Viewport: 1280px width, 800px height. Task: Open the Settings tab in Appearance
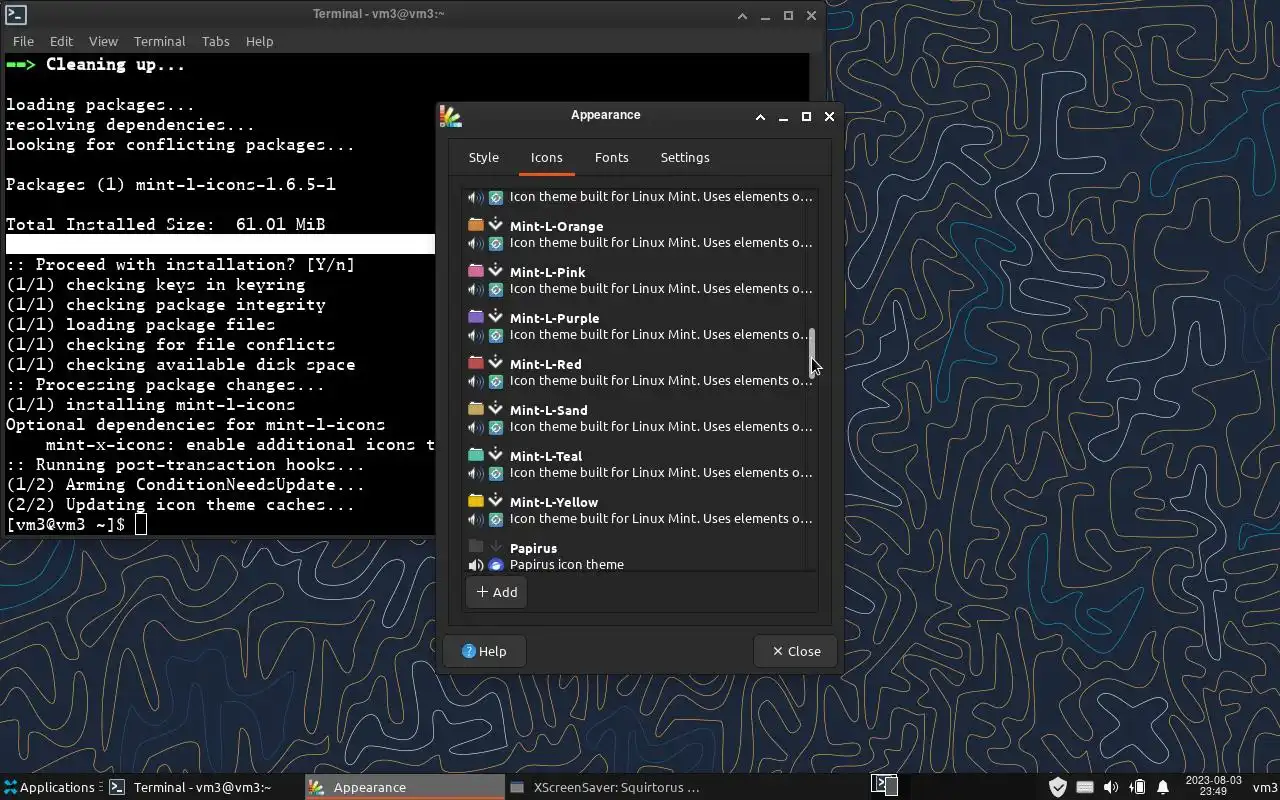click(x=685, y=157)
